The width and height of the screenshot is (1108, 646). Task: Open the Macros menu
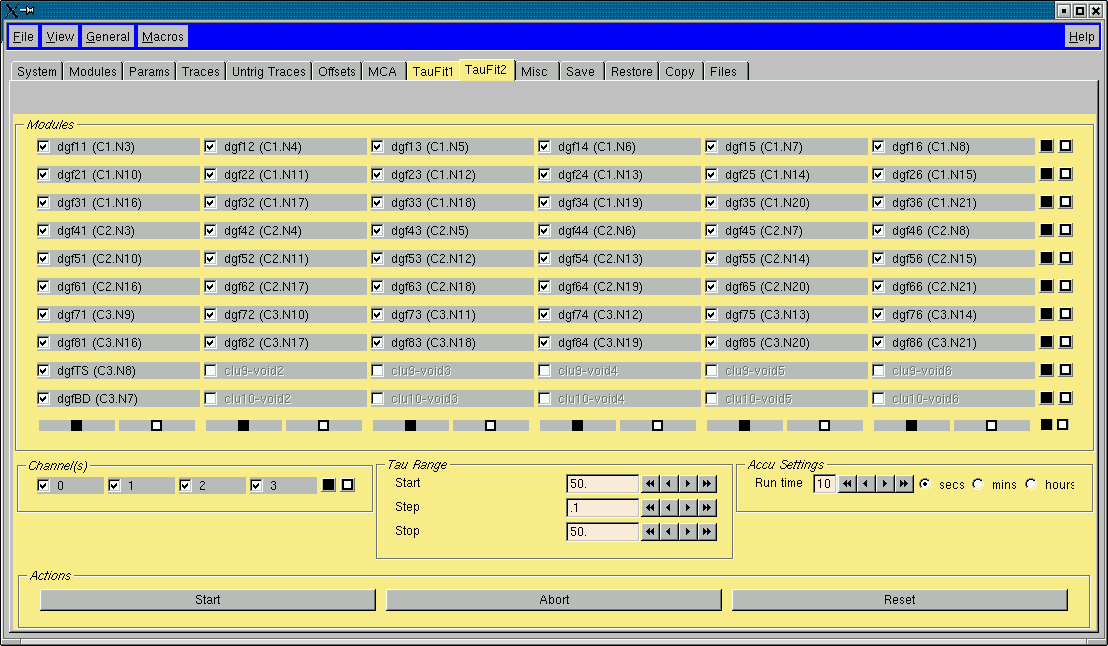pyautogui.click(x=163, y=37)
